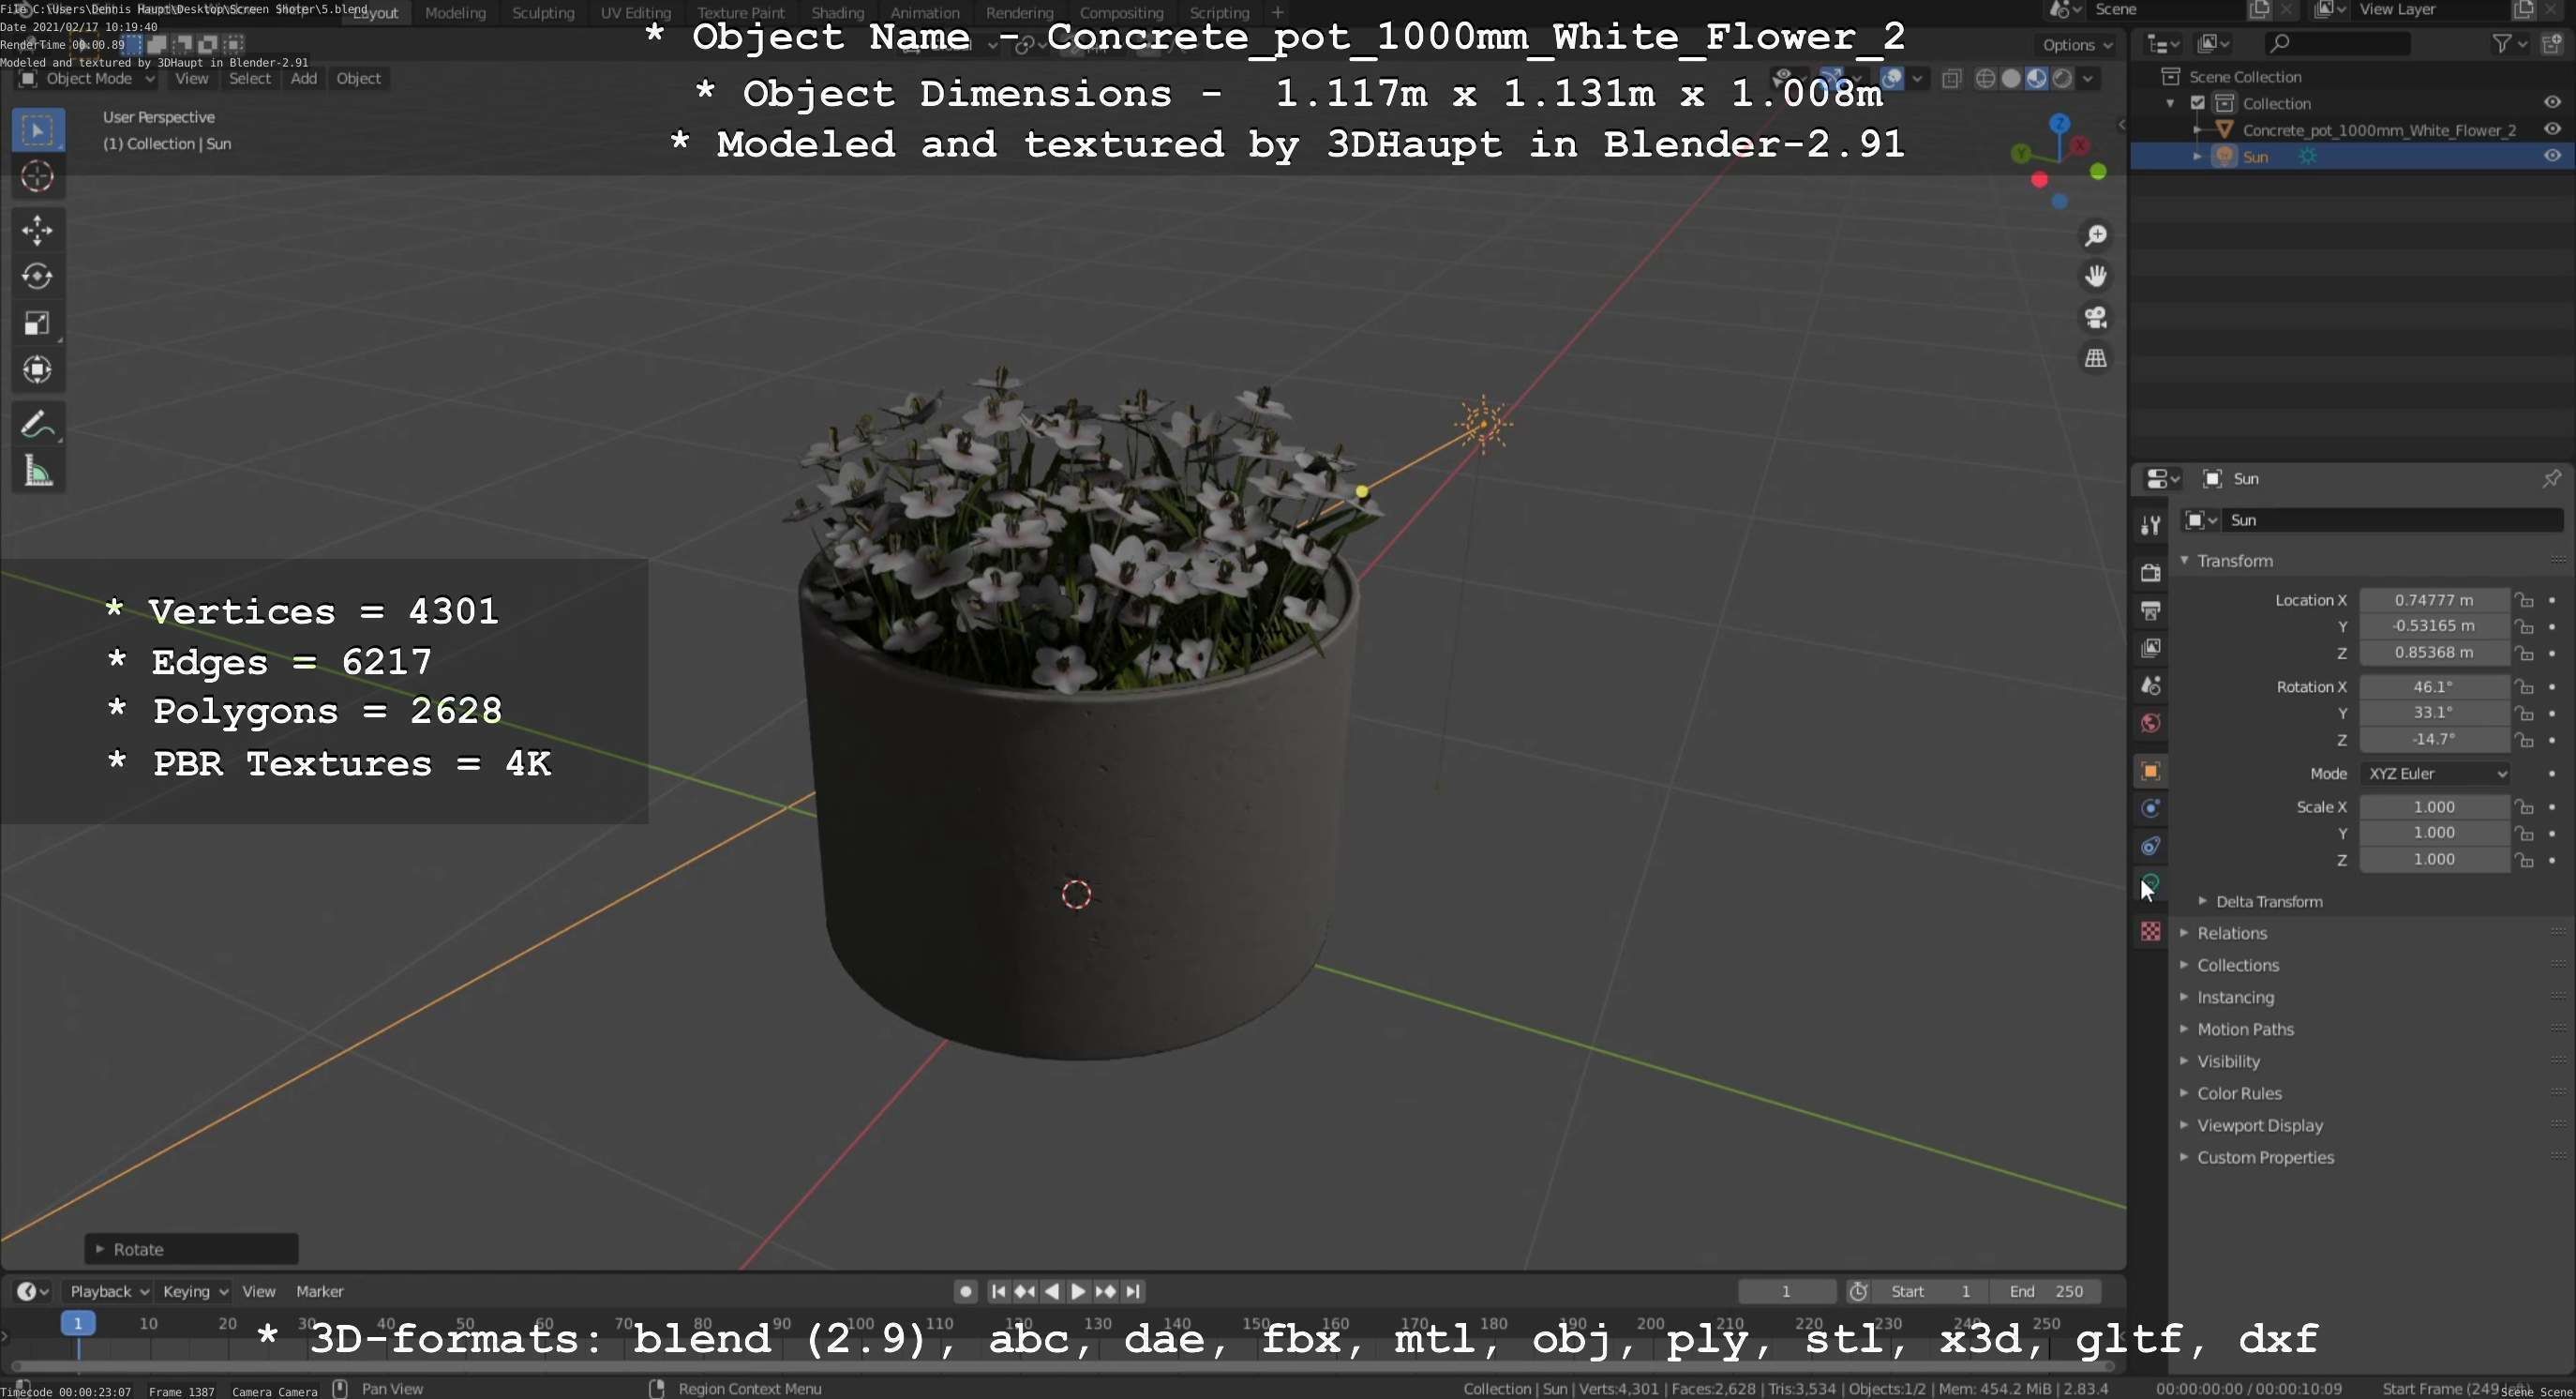Hide the Collection using its eye icon
This screenshot has width=2576, height=1399.
(x=2552, y=102)
